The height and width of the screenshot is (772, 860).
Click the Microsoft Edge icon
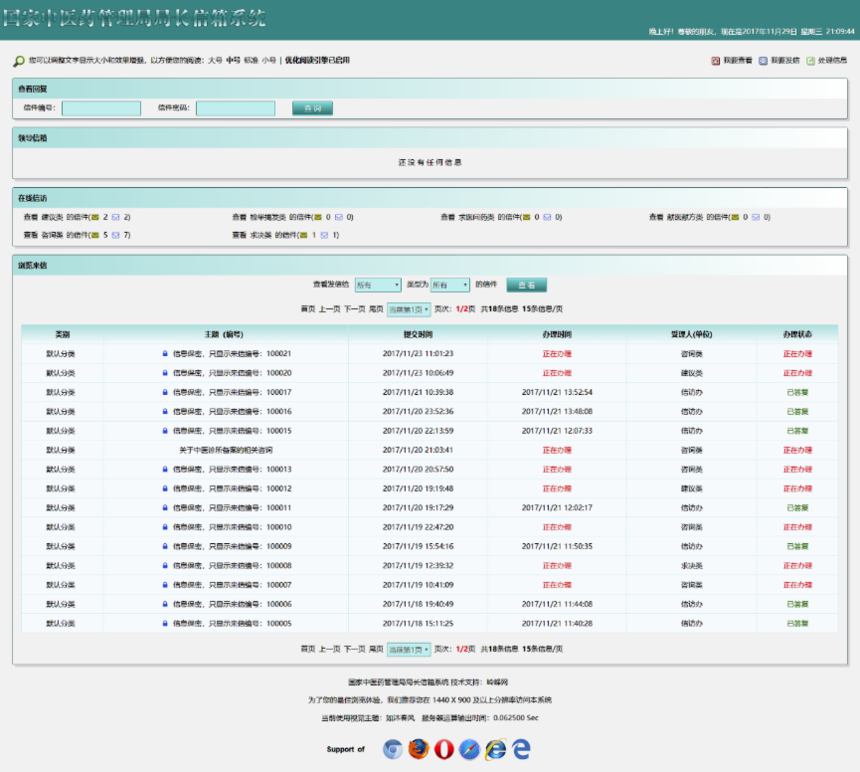520,749
